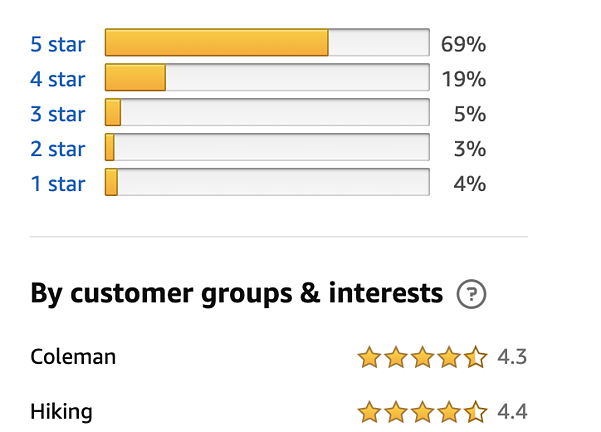Viewport: 601px width, 432px height.
Task: Open the 3 star reviews link
Action: click(x=57, y=114)
